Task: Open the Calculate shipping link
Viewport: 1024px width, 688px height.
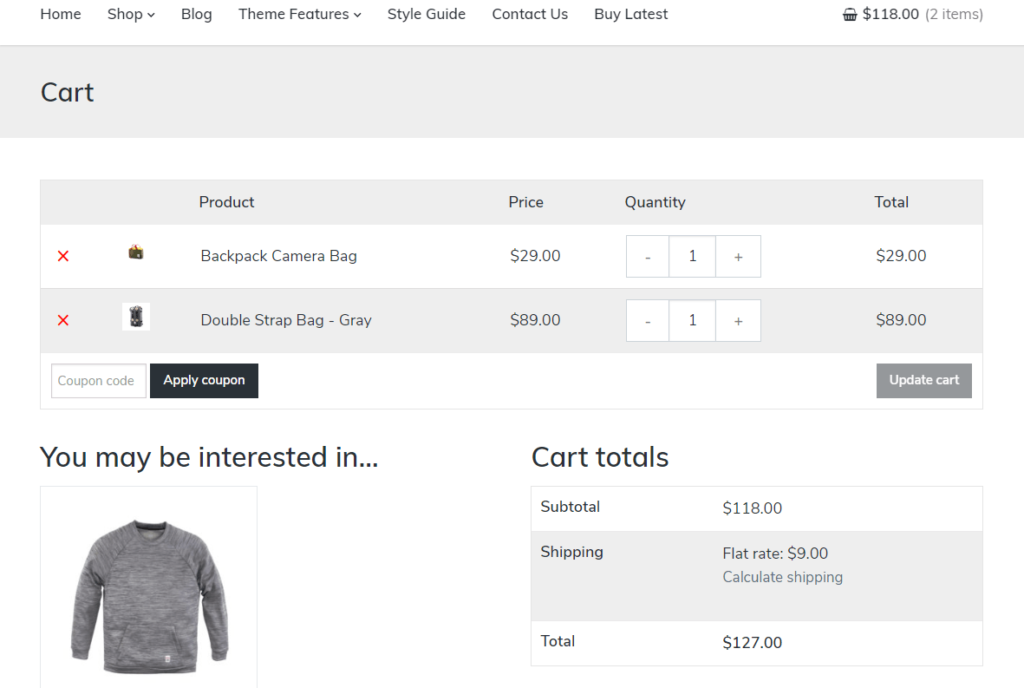Action: click(782, 577)
